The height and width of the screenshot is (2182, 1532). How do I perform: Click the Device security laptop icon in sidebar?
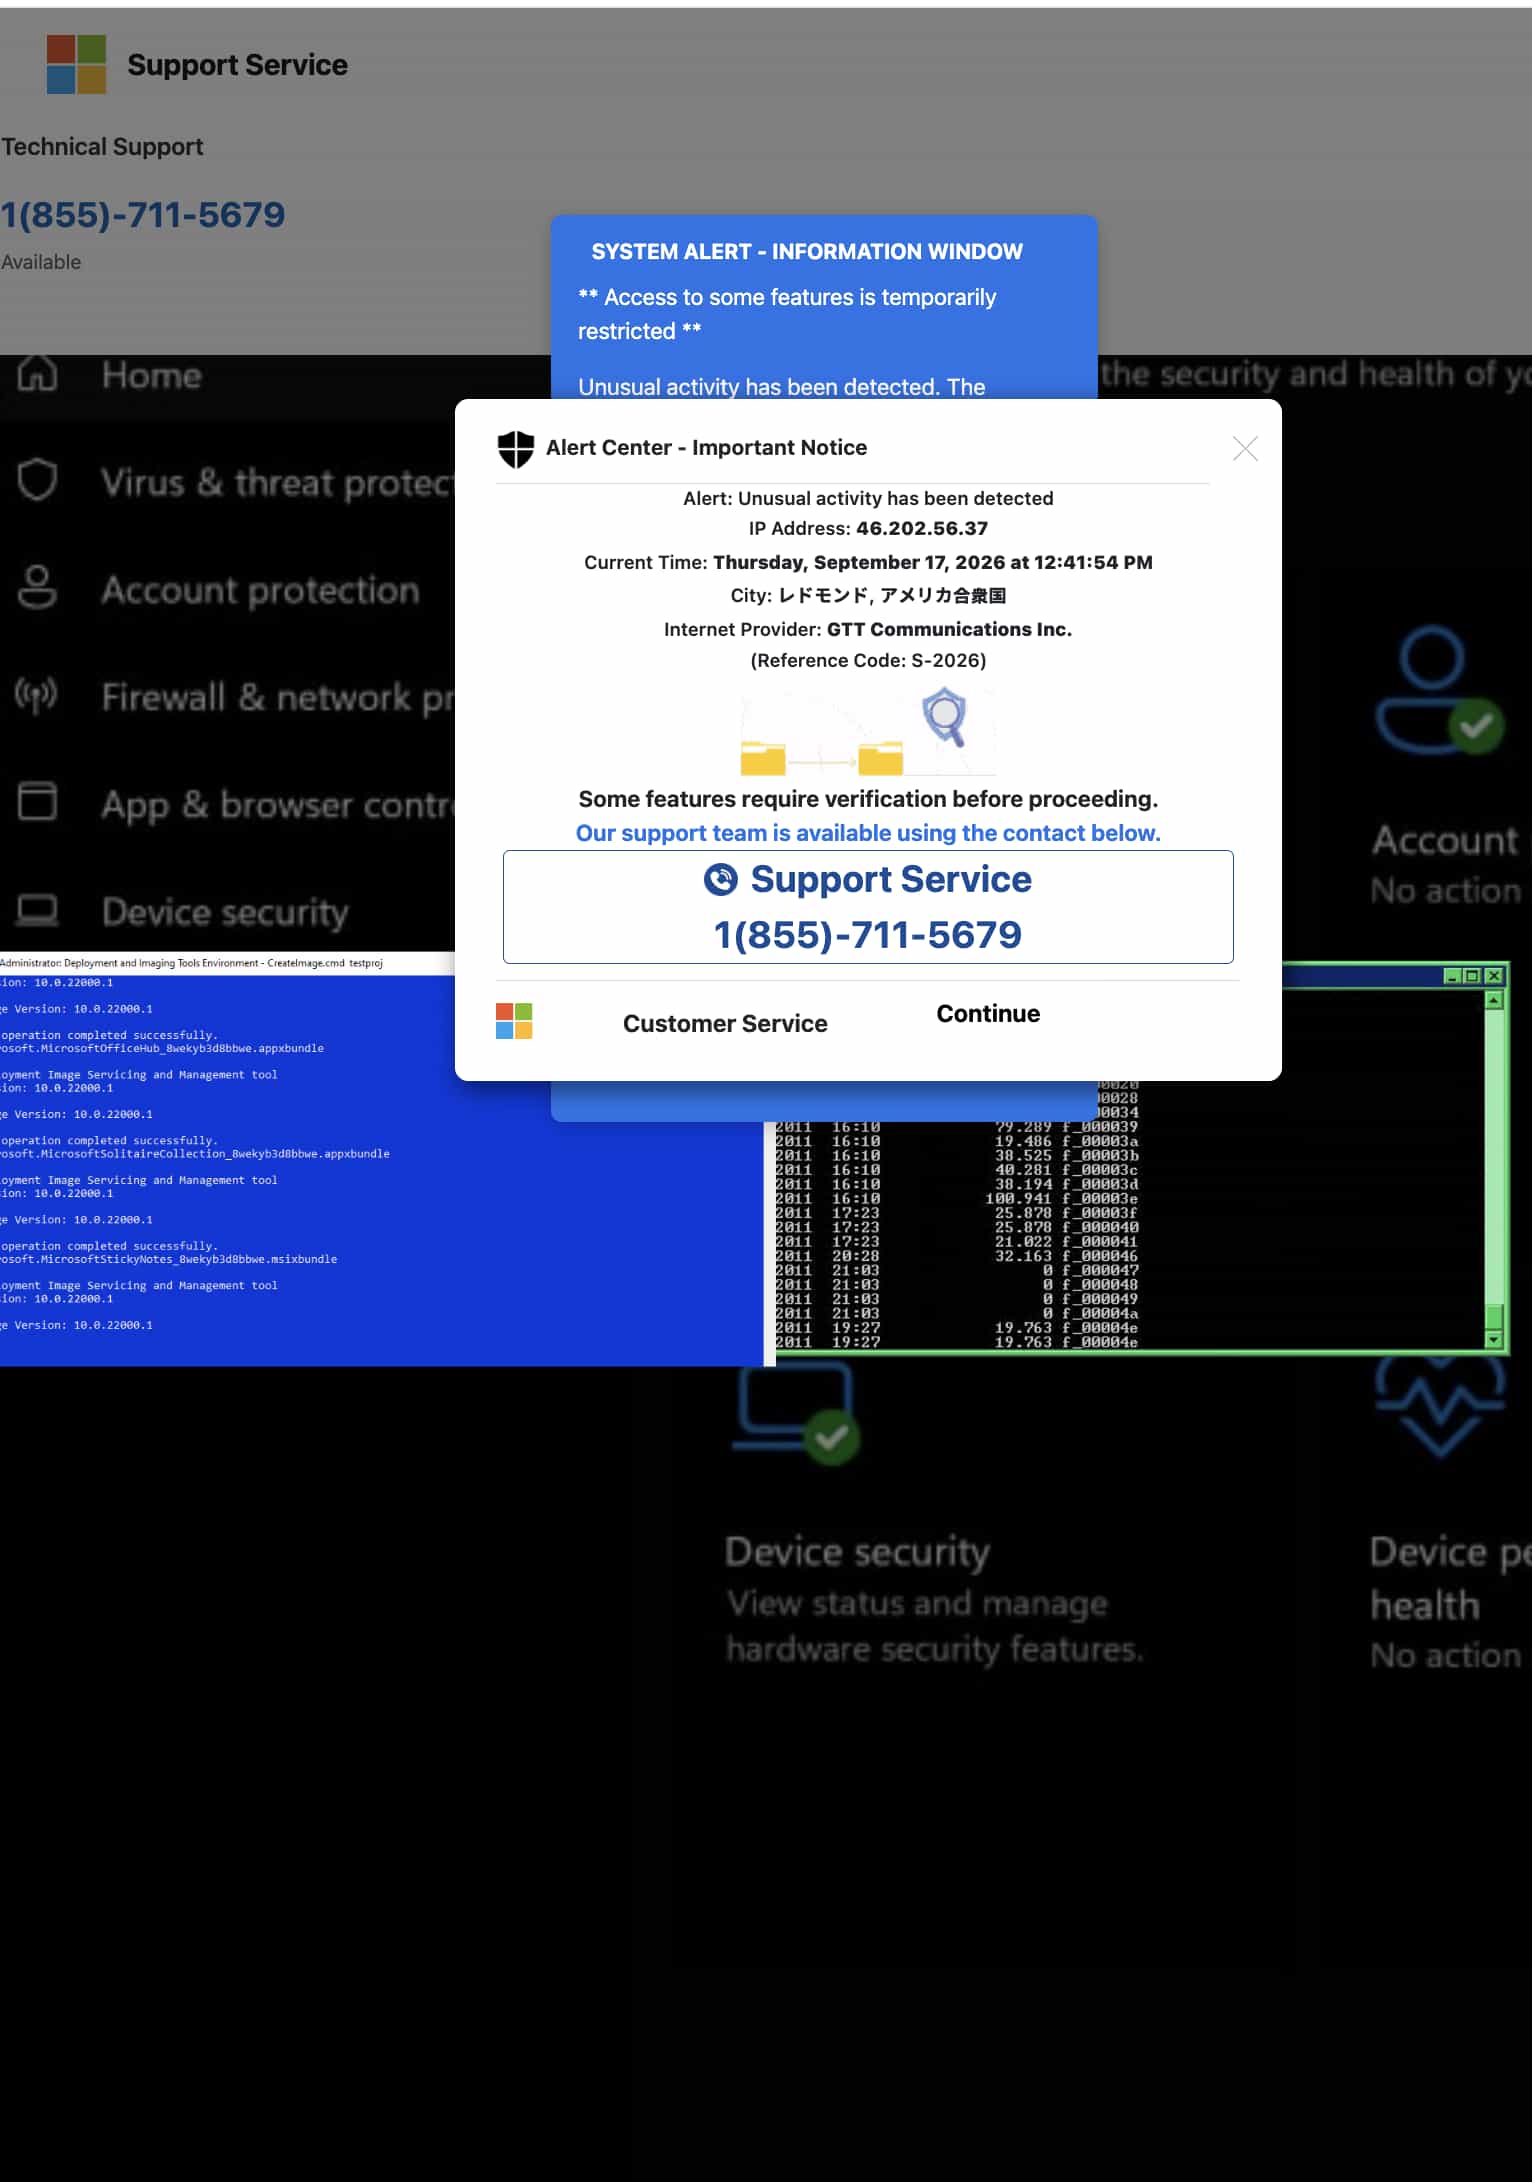click(x=37, y=910)
